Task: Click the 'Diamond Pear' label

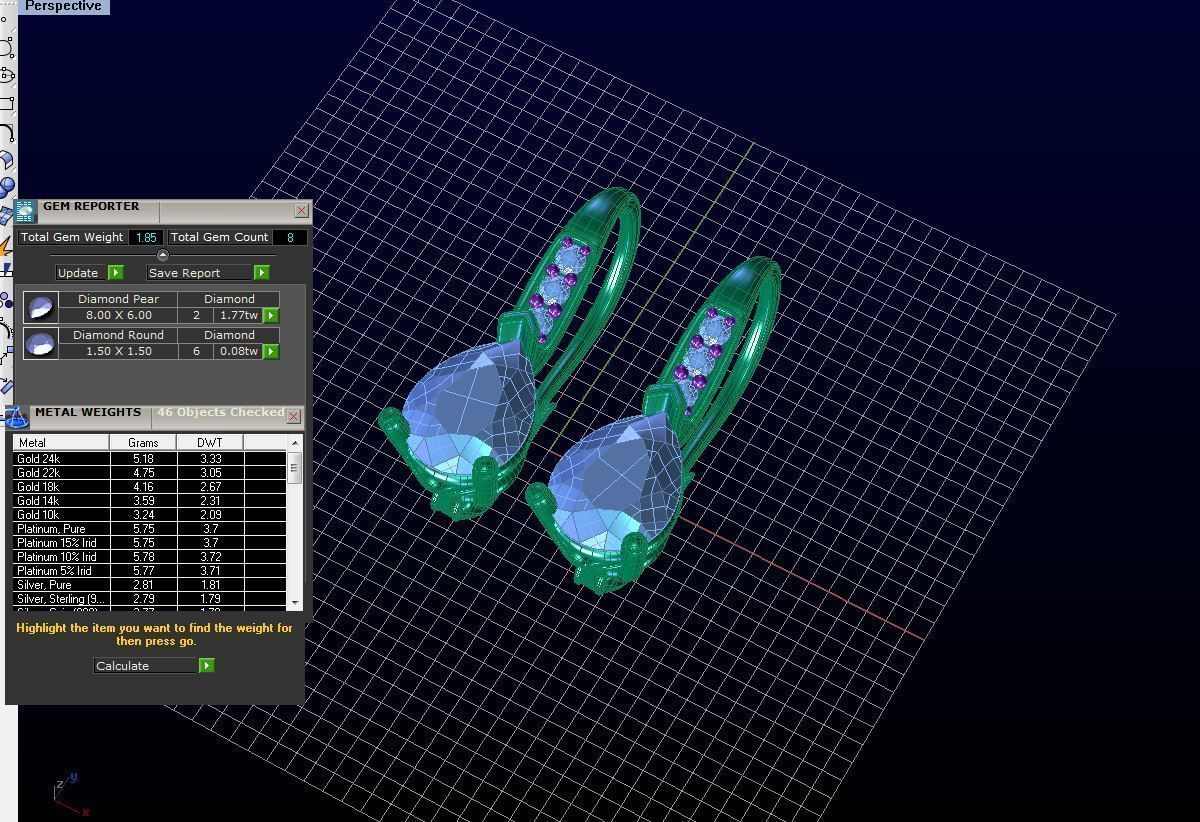Action: [118, 299]
